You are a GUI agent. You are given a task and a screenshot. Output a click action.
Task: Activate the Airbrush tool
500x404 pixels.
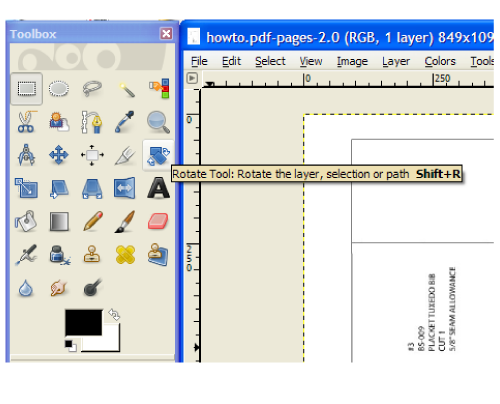click(x=26, y=255)
